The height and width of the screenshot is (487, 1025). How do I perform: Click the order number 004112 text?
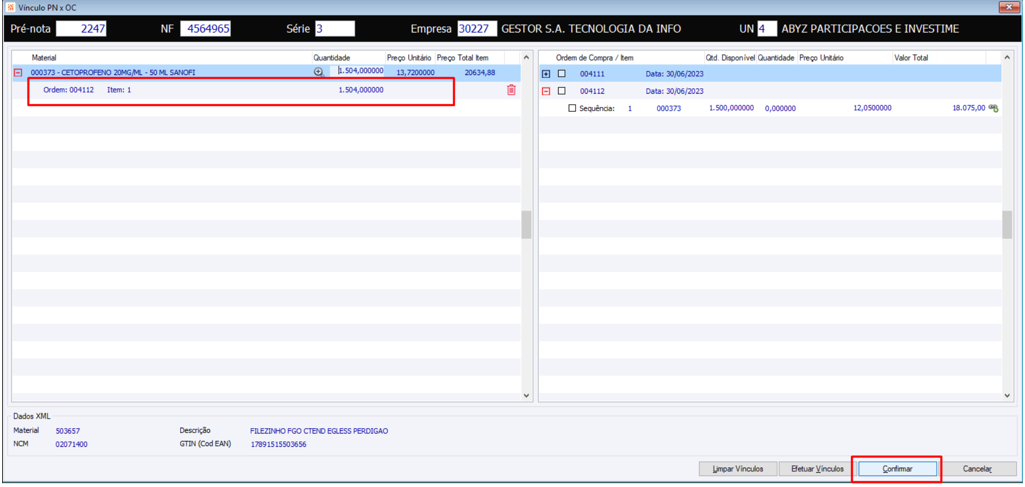(590, 92)
